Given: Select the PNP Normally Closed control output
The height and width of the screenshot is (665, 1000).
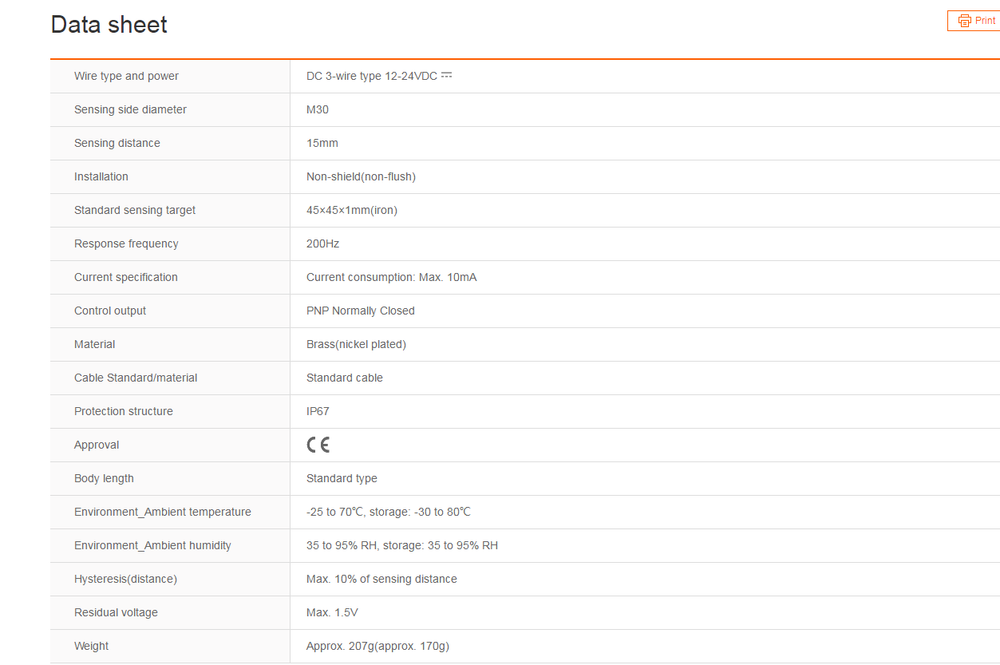Looking at the screenshot, I should click(360, 311).
